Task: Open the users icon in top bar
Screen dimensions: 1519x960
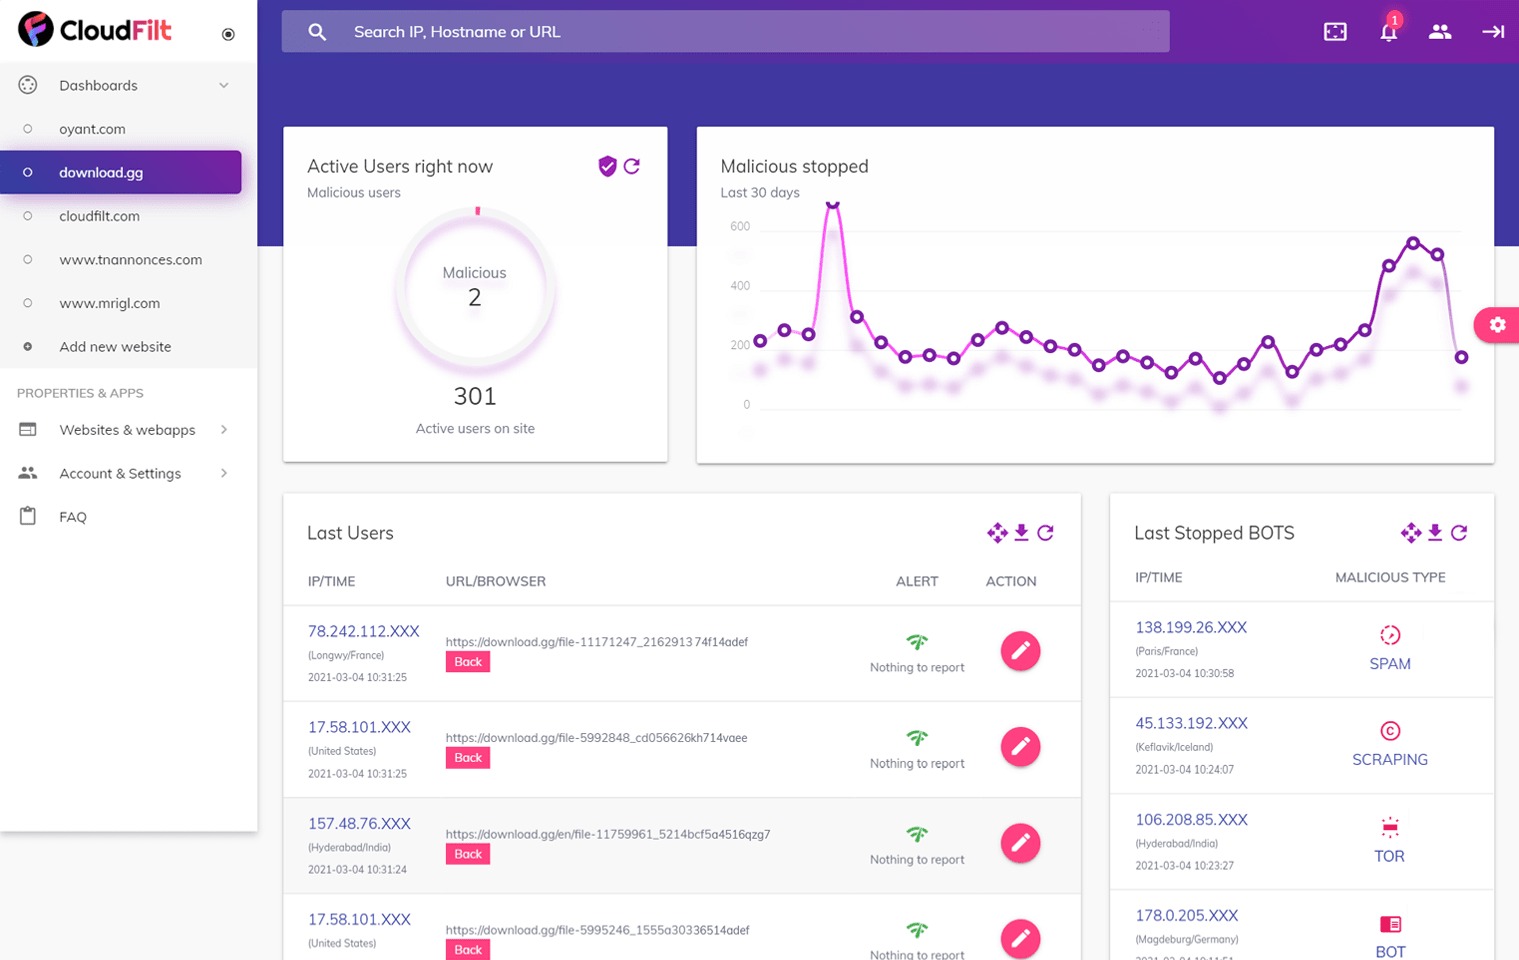Action: [1440, 32]
